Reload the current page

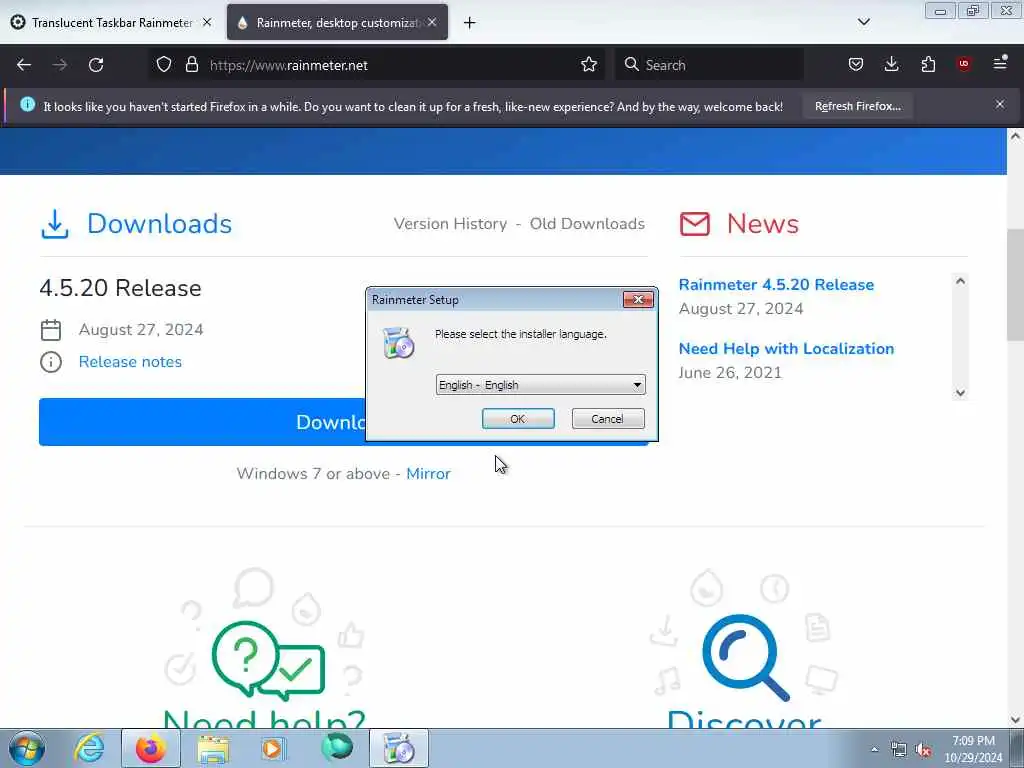[96, 65]
